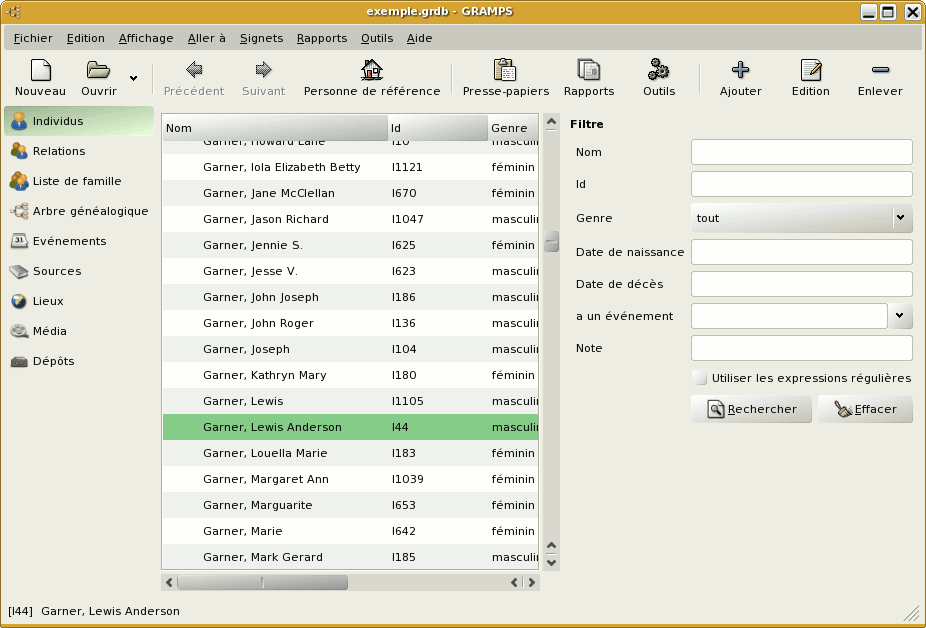Enable Utiliser les expressions régulières checkbox
This screenshot has width=926, height=628.
point(699,378)
